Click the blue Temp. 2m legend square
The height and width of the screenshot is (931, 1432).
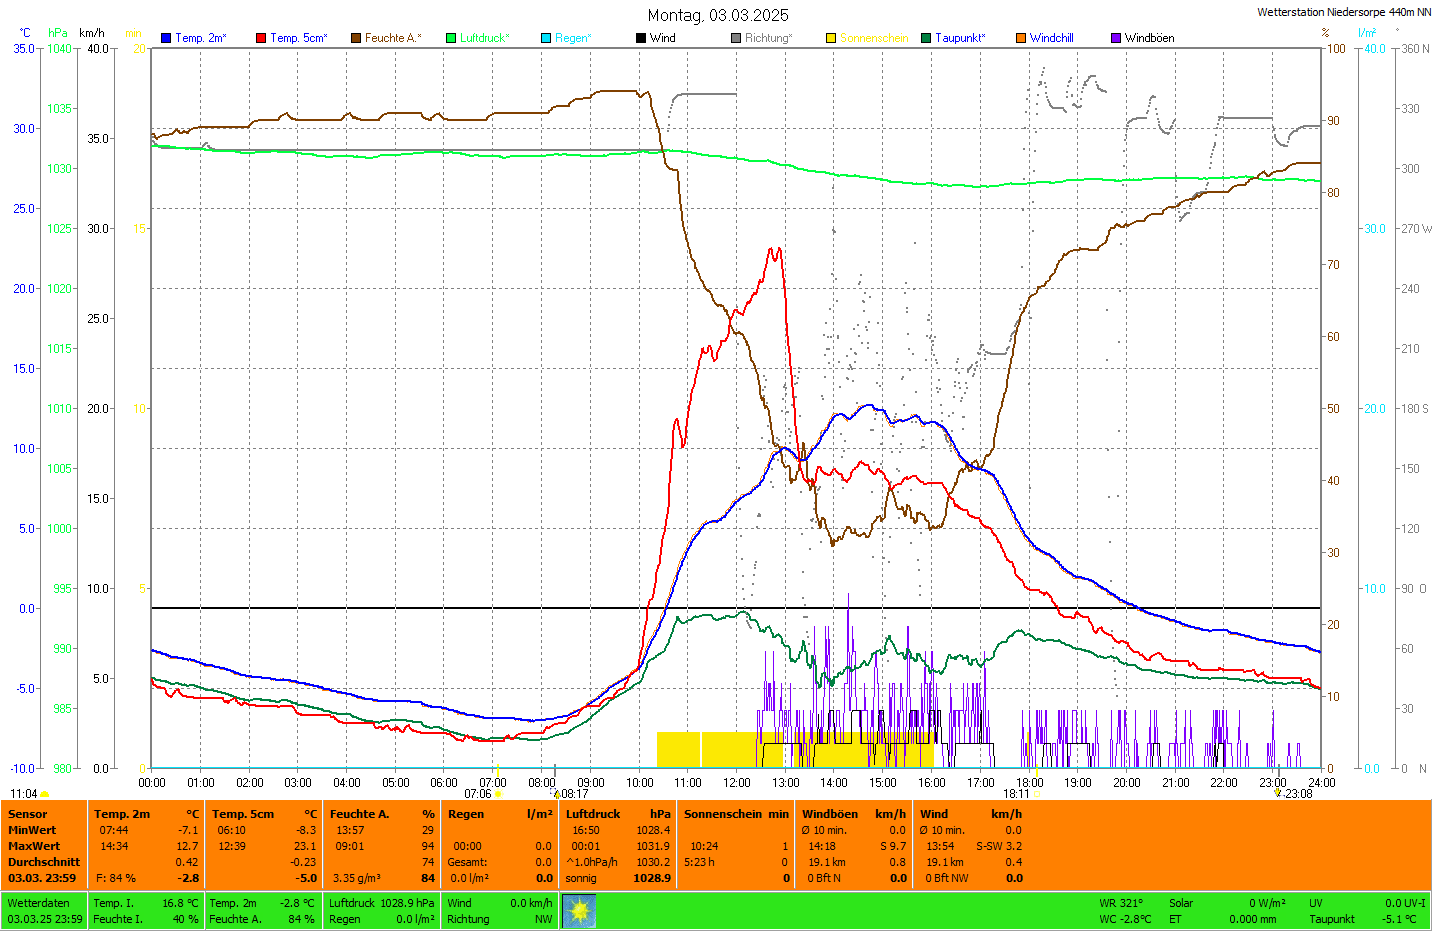point(166,38)
